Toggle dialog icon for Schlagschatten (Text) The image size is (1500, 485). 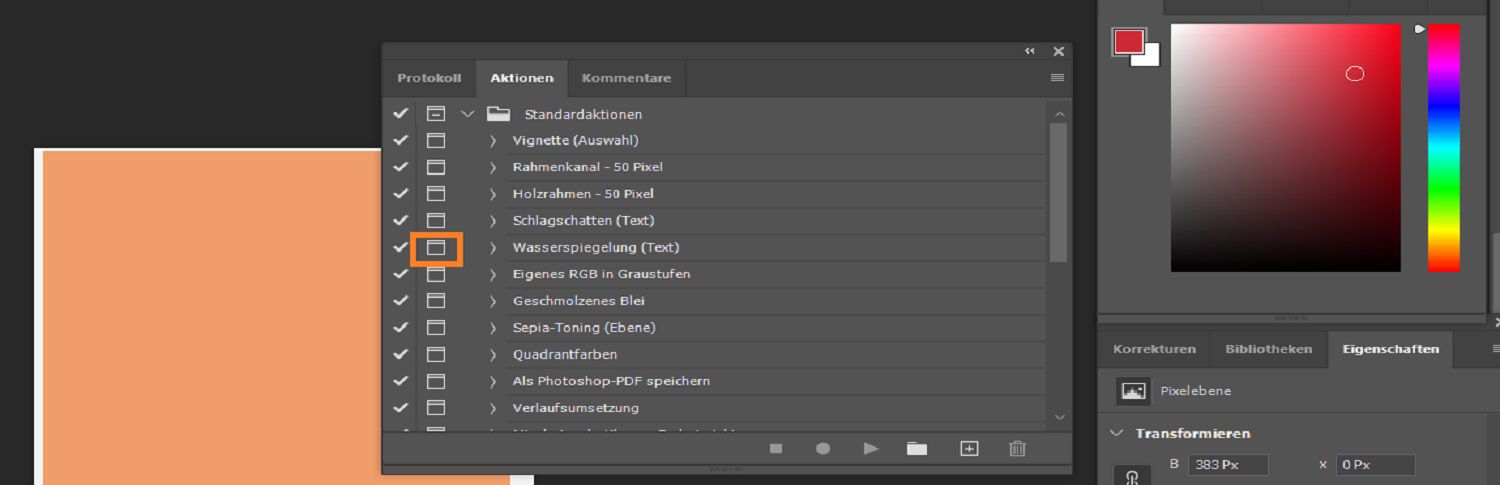pos(436,221)
